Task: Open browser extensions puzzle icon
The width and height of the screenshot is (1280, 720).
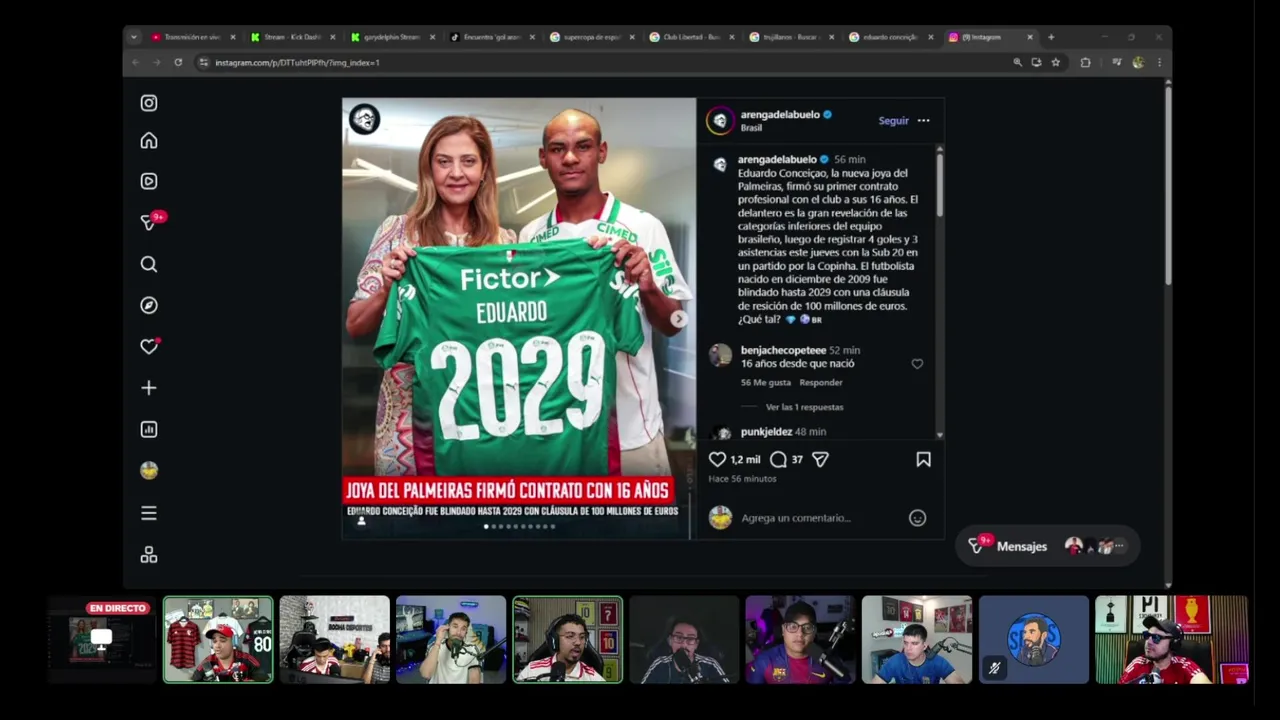Action: point(1085,62)
